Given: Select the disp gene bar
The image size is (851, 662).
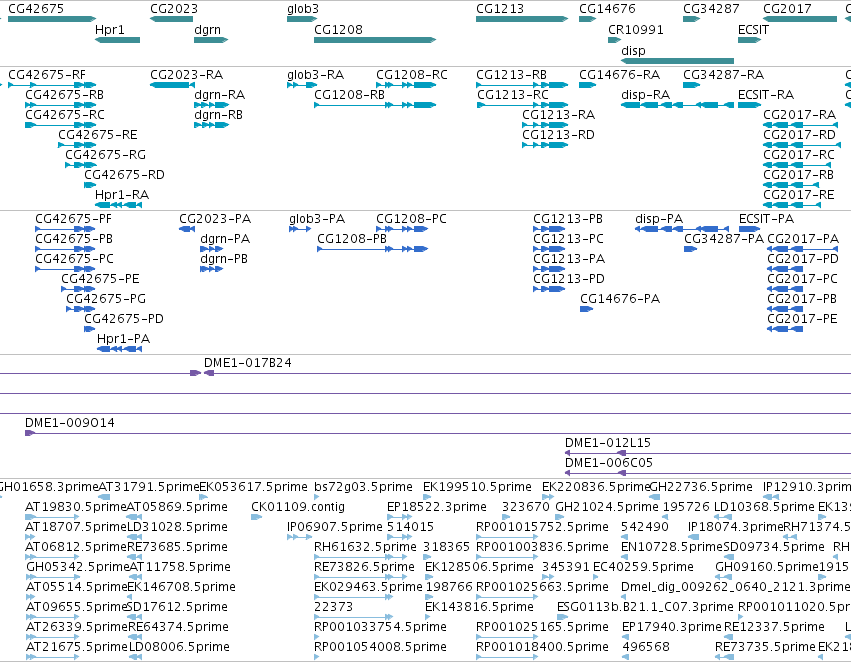Looking at the screenshot, I should (677, 61).
